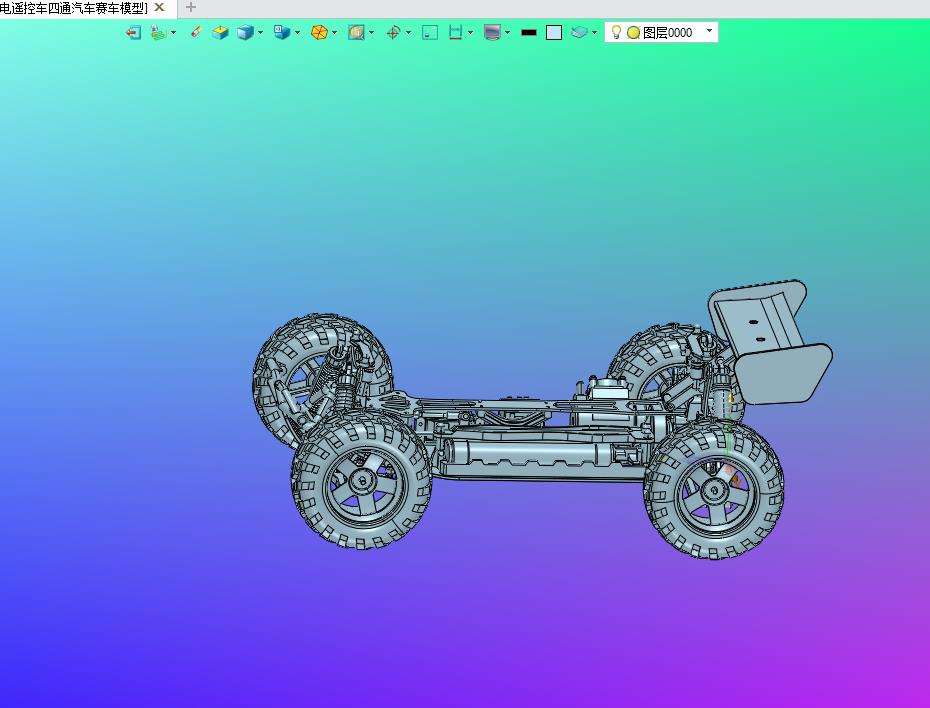Expand the monitor display dropdown
This screenshot has width=930, height=708.
point(508,33)
